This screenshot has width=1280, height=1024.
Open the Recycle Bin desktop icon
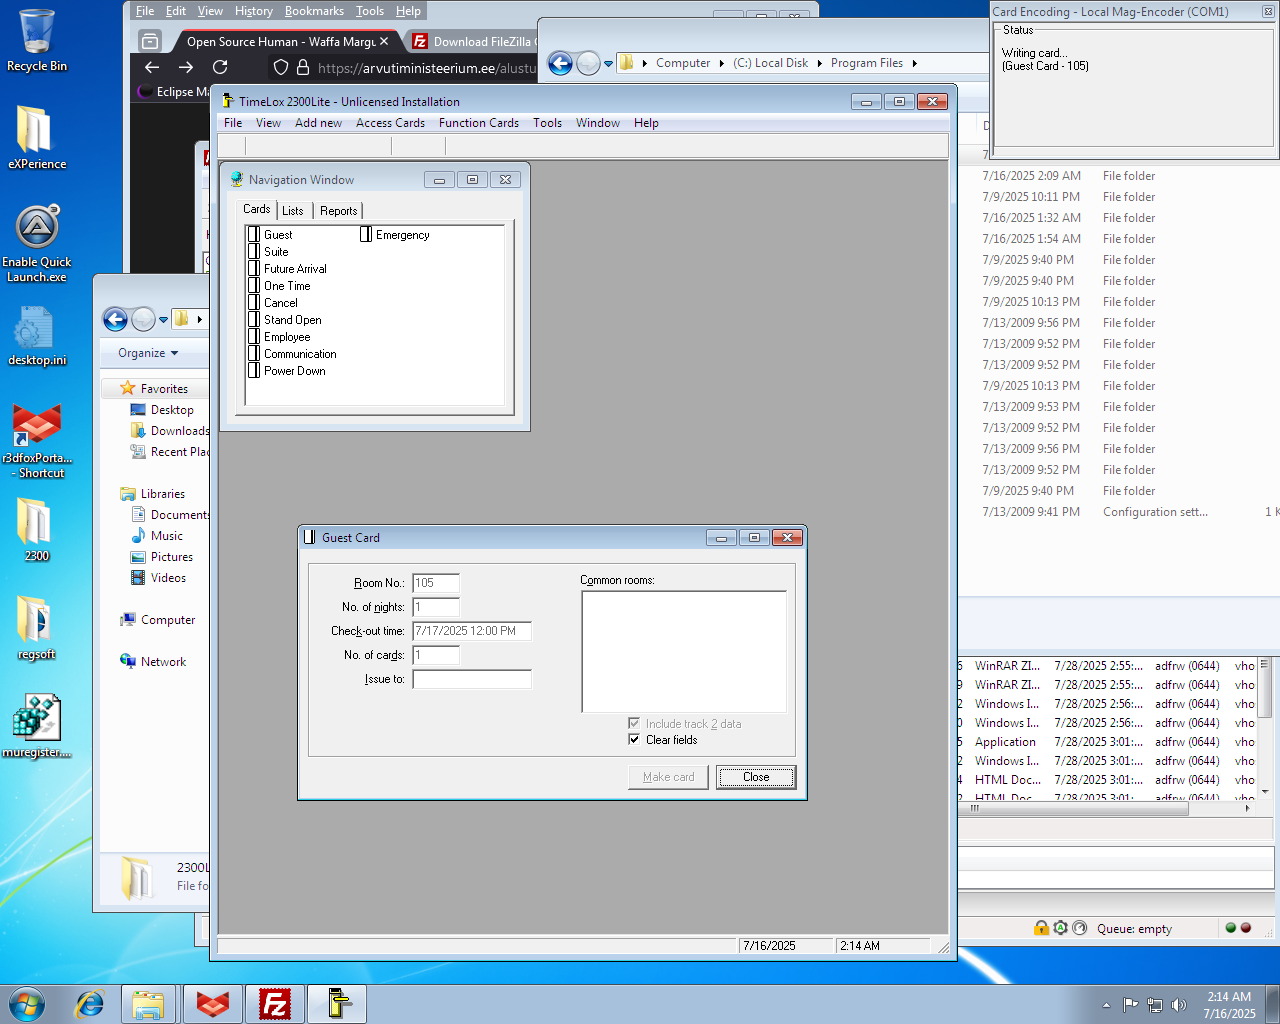point(36,41)
